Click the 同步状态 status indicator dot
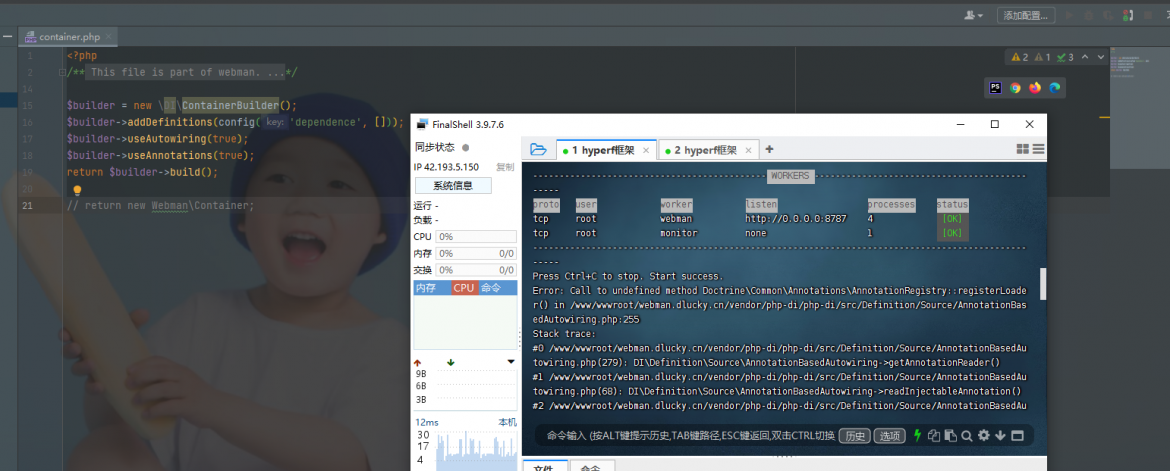 tap(466, 147)
